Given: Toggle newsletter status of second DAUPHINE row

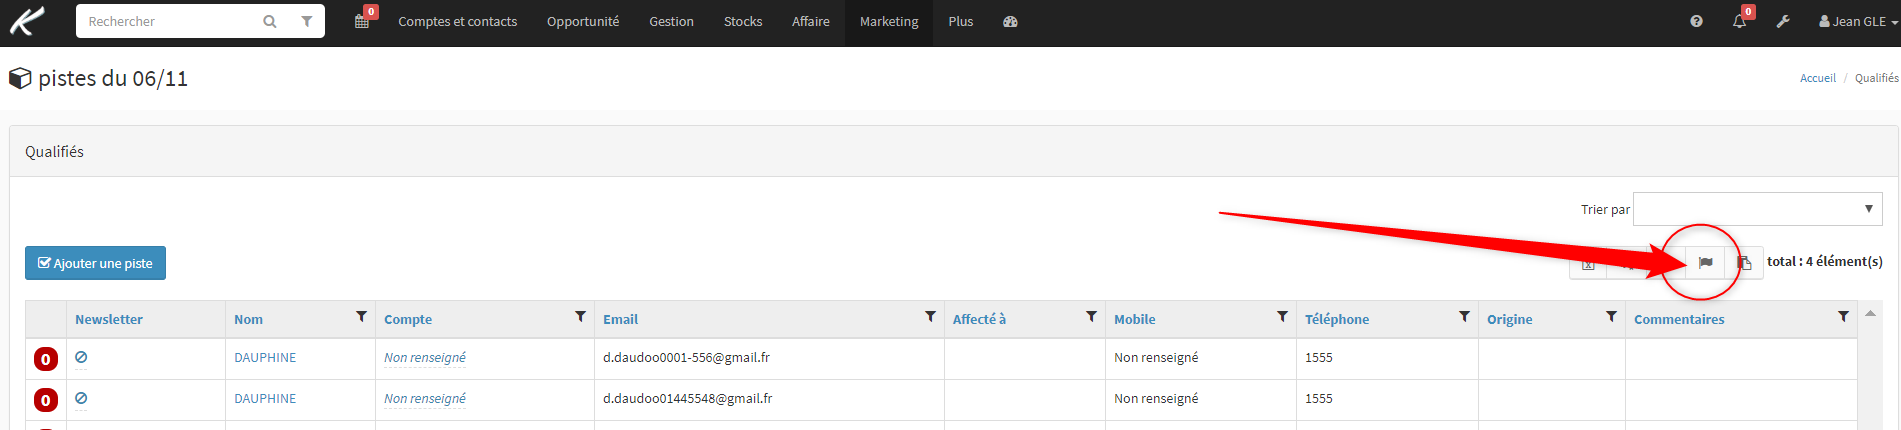Looking at the screenshot, I should [81, 398].
